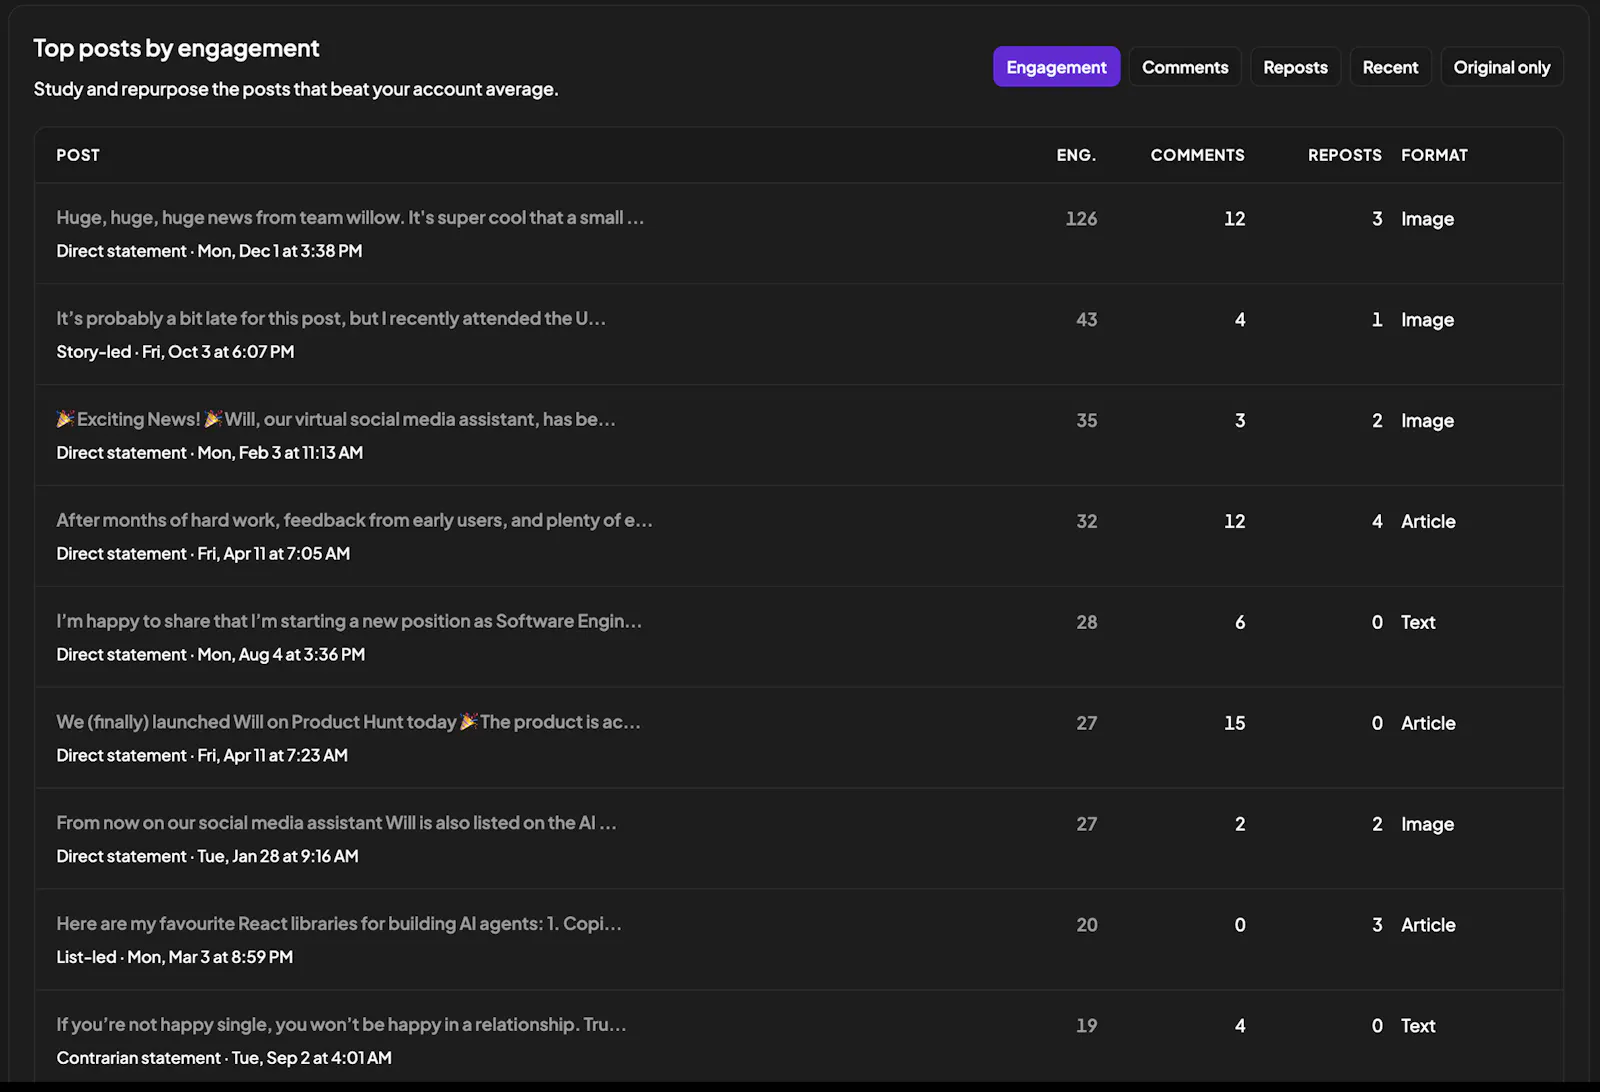Click engagement value 126 in first row
Screen dimensions: 1600x1092
pyautogui.click(x=1081, y=219)
